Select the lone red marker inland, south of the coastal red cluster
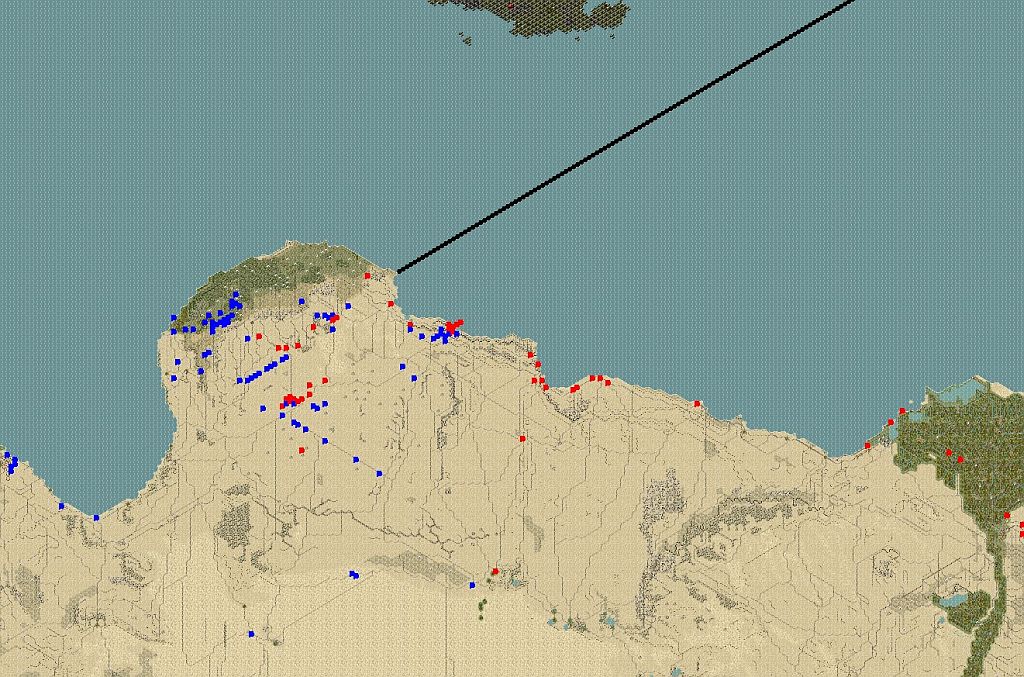 522,439
